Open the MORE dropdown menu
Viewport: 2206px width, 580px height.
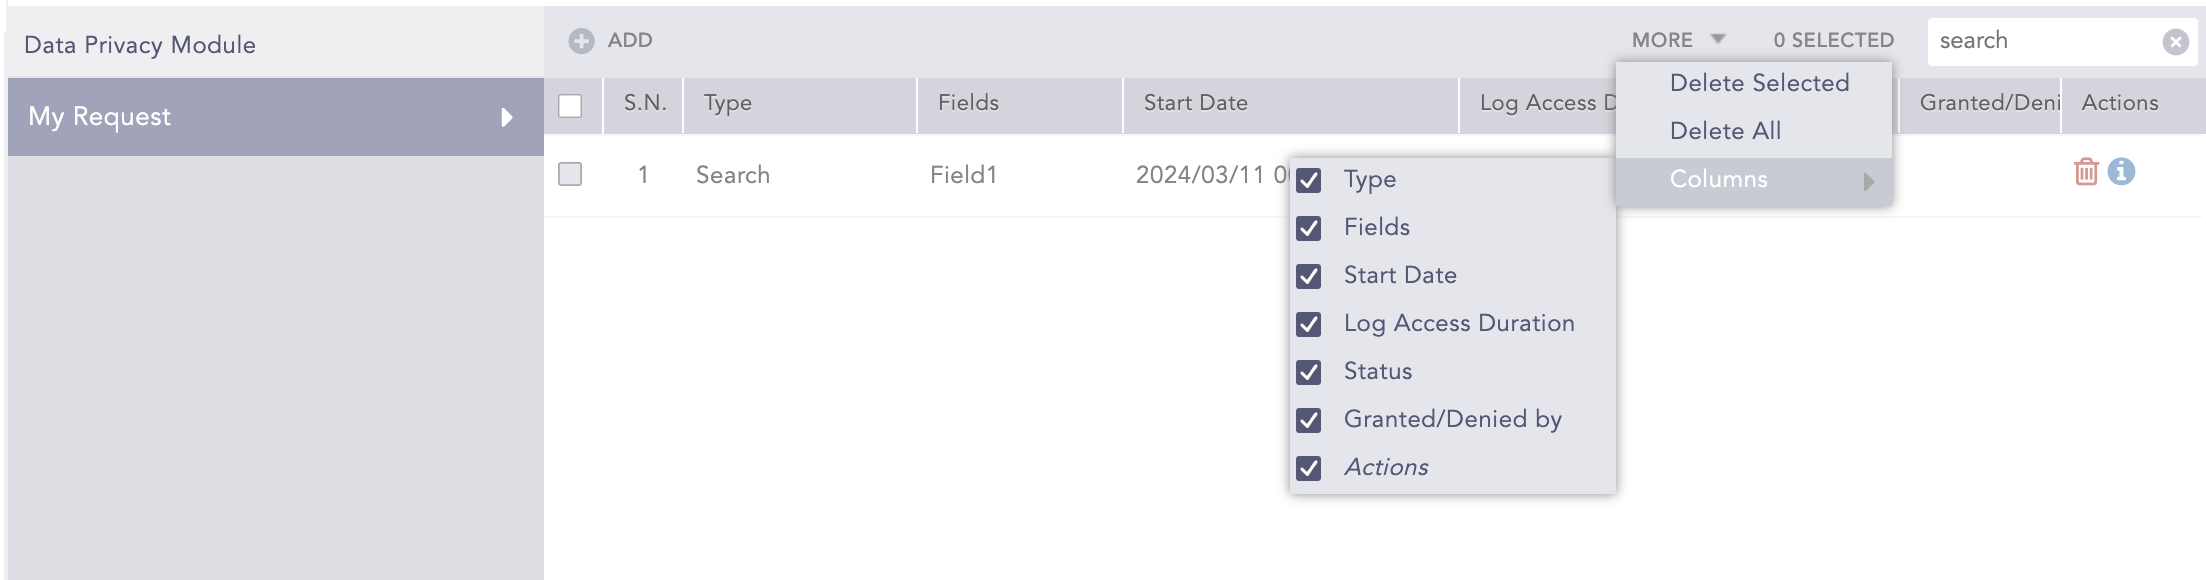pyautogui.click(x=1677, y=40)
